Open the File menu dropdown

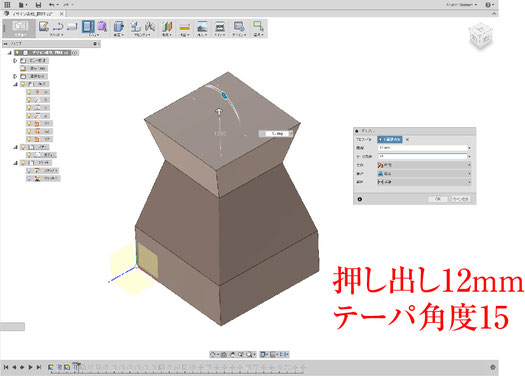(x=23, y=5)
